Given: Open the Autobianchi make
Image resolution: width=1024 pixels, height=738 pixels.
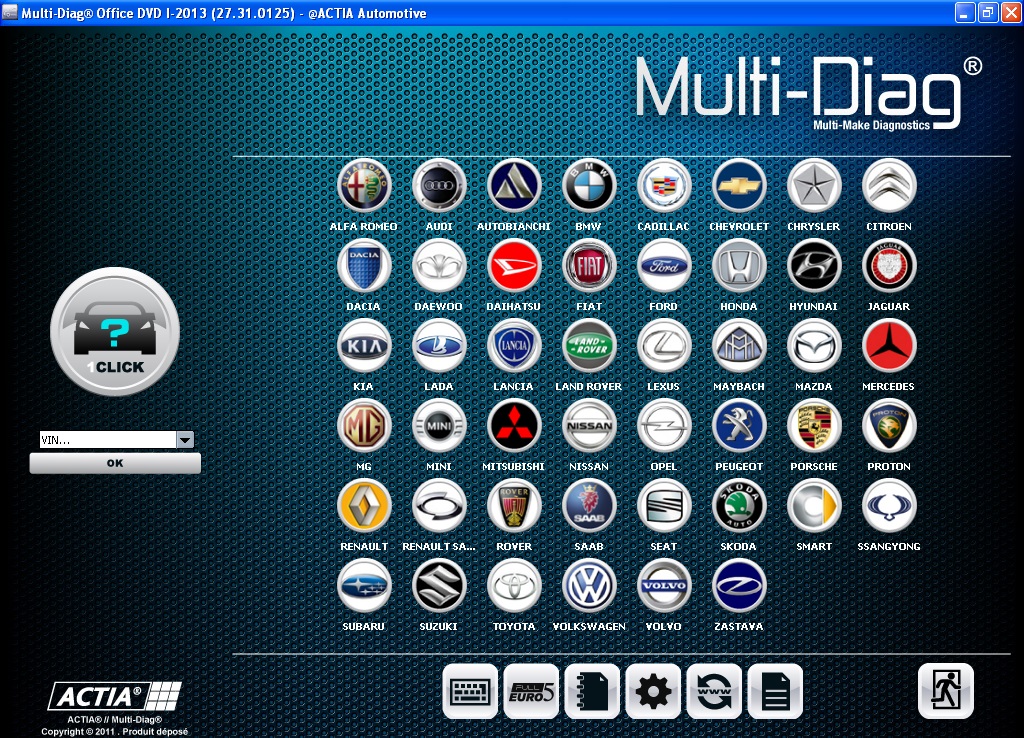Looking at the screenshot, I should (514, 186).
